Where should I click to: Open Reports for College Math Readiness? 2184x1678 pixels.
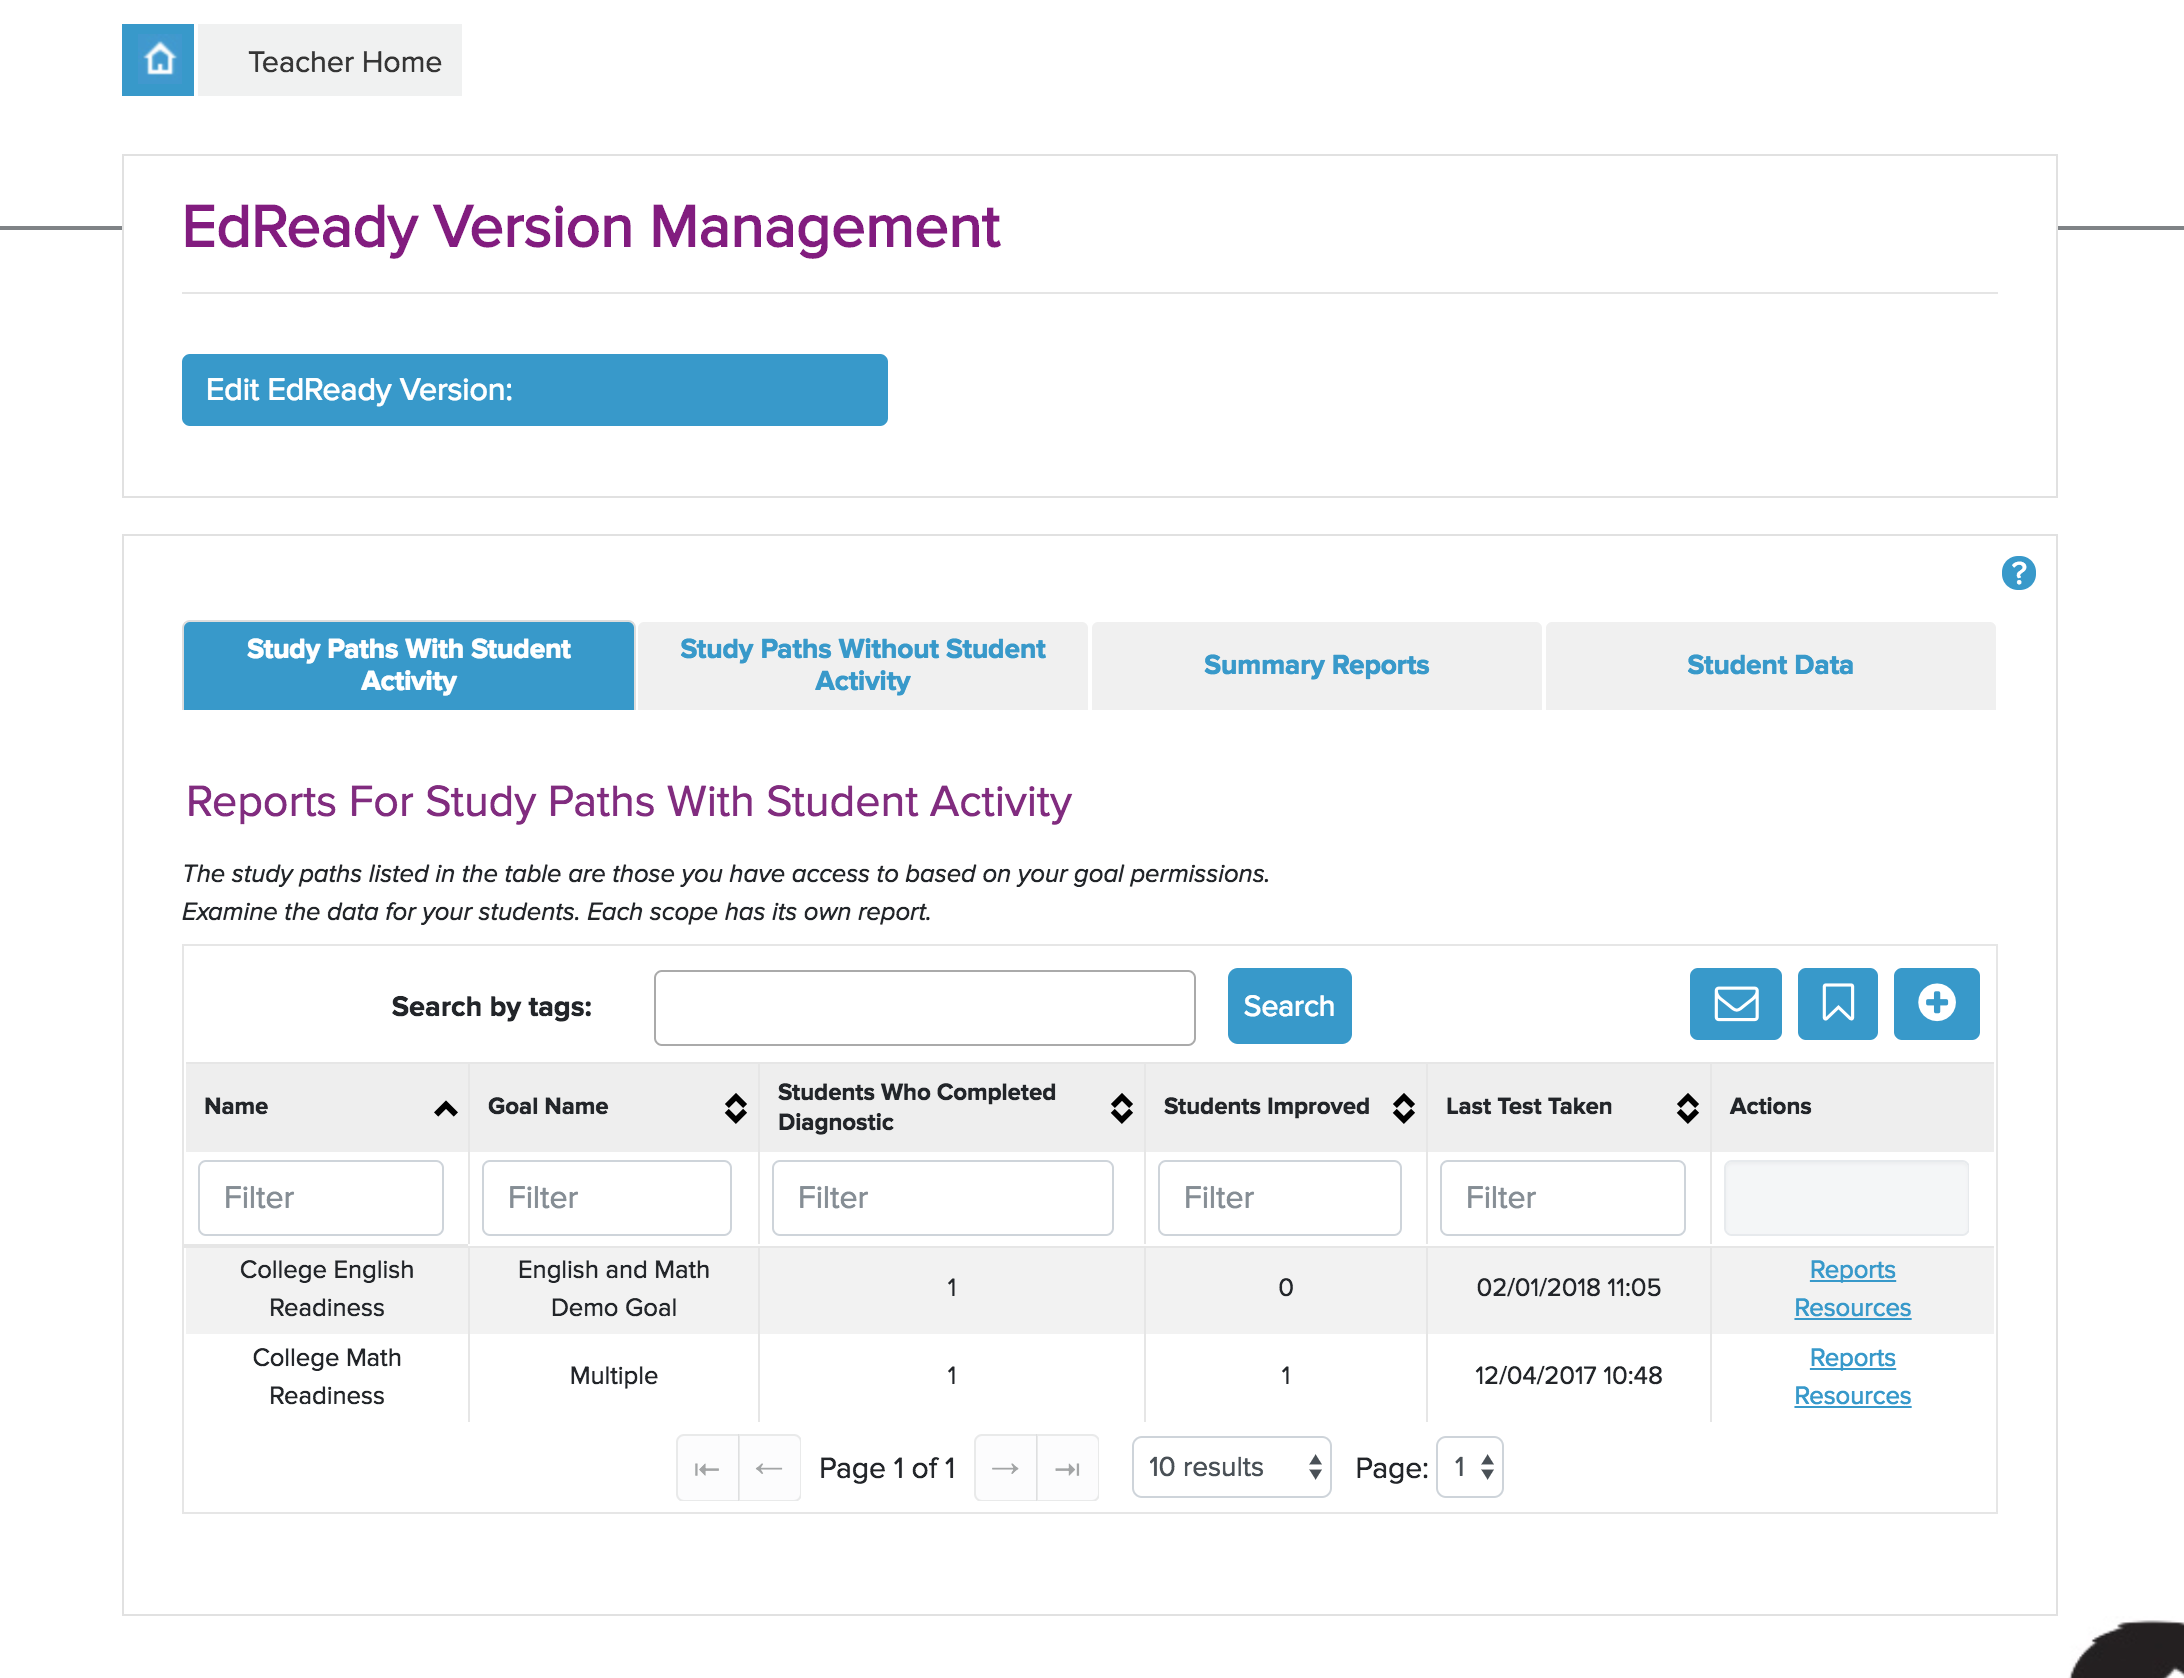[x=1852, y=1357]
